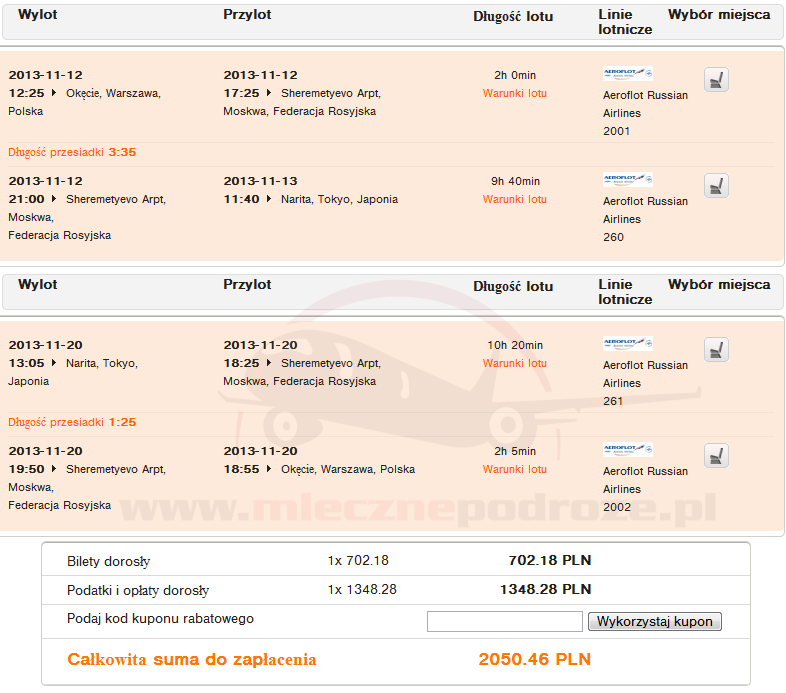Click Aeroflot logo on Moscow–Warsaw 19:50 flight
Screen dimensions: 786x693
627,450
